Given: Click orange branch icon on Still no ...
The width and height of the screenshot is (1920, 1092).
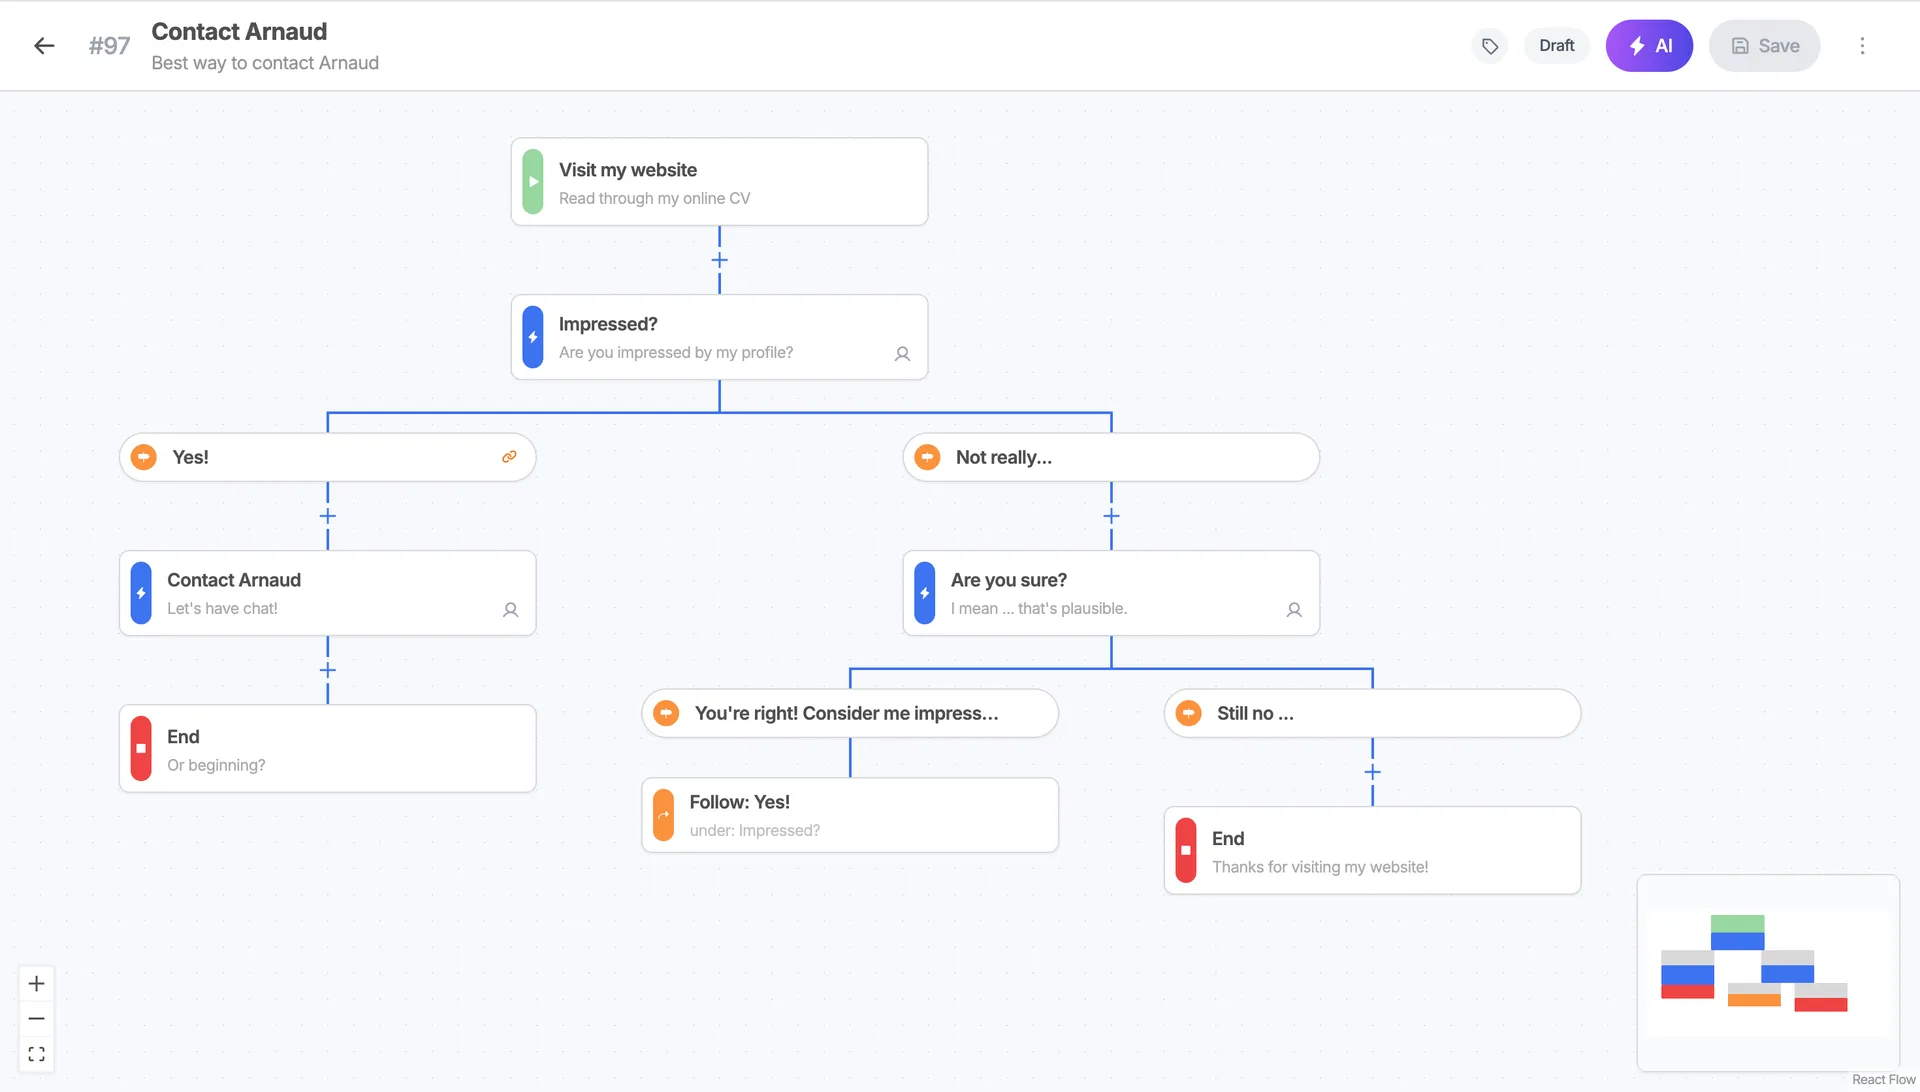Looking at the screenshot, I should [1189, 713].
